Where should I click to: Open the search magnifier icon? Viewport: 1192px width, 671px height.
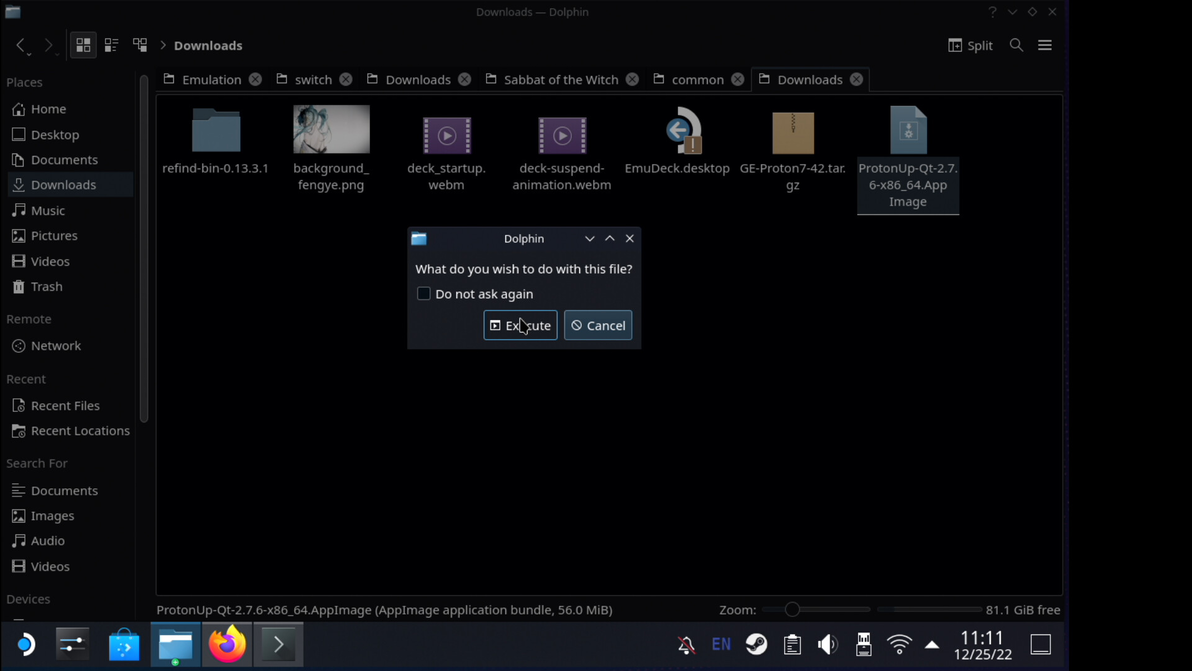pyautogui.click(x=1016, y=46)
